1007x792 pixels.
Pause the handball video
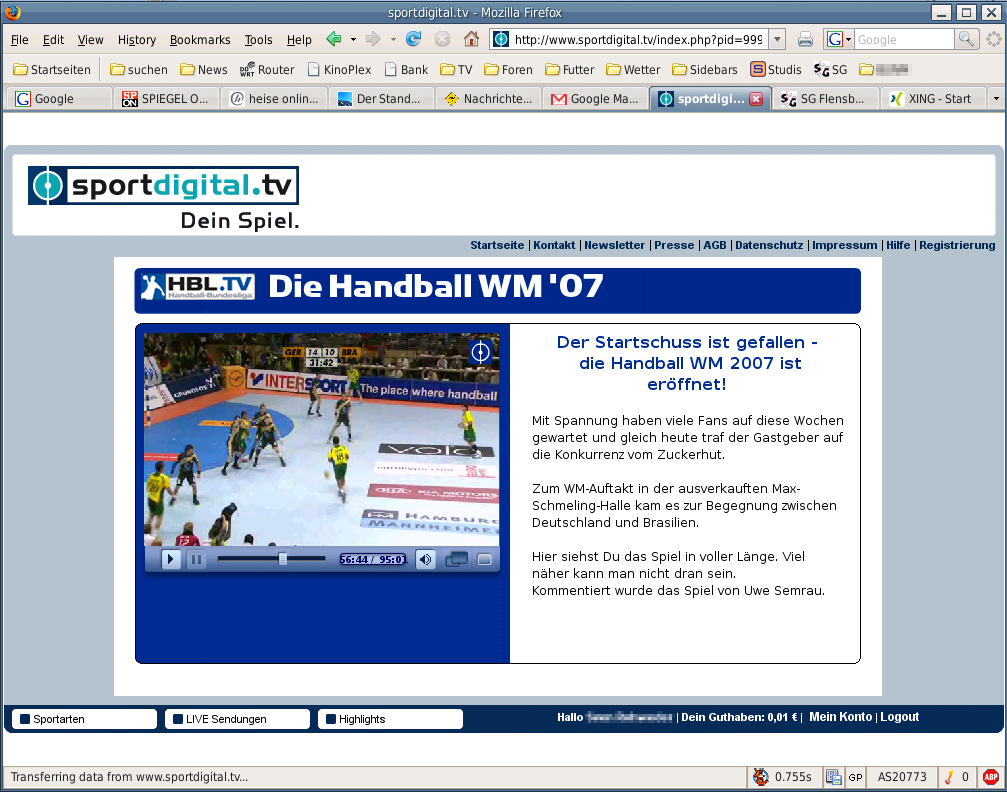(x=196, y=559)
